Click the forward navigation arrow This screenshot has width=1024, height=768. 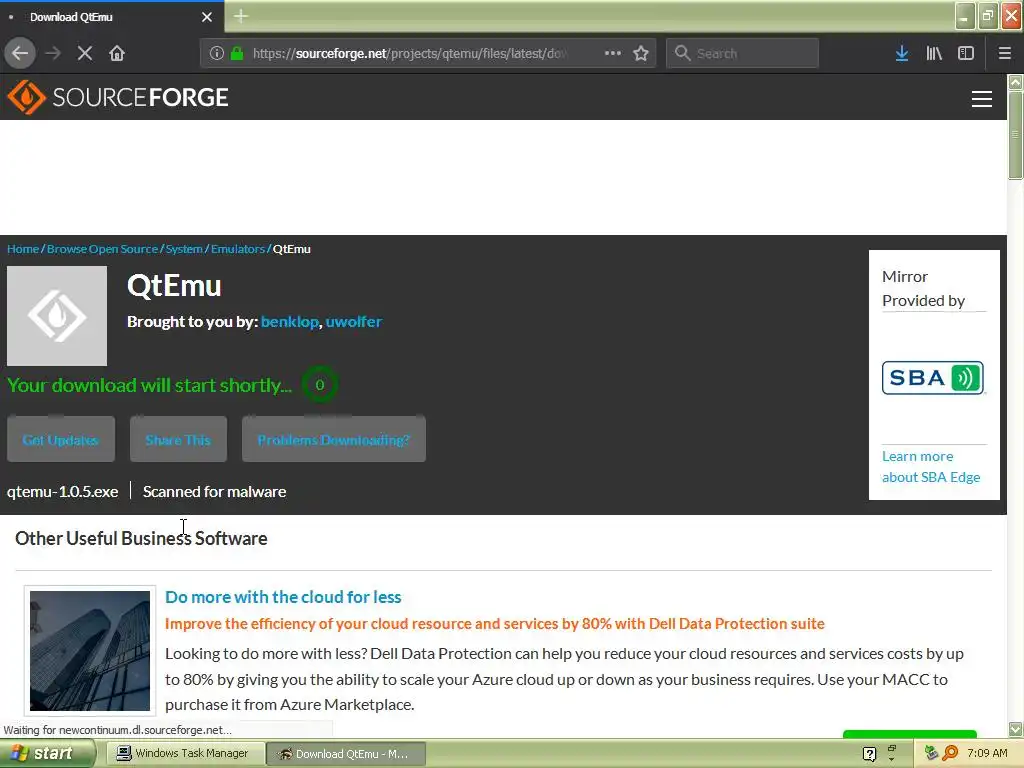(54, 53)
